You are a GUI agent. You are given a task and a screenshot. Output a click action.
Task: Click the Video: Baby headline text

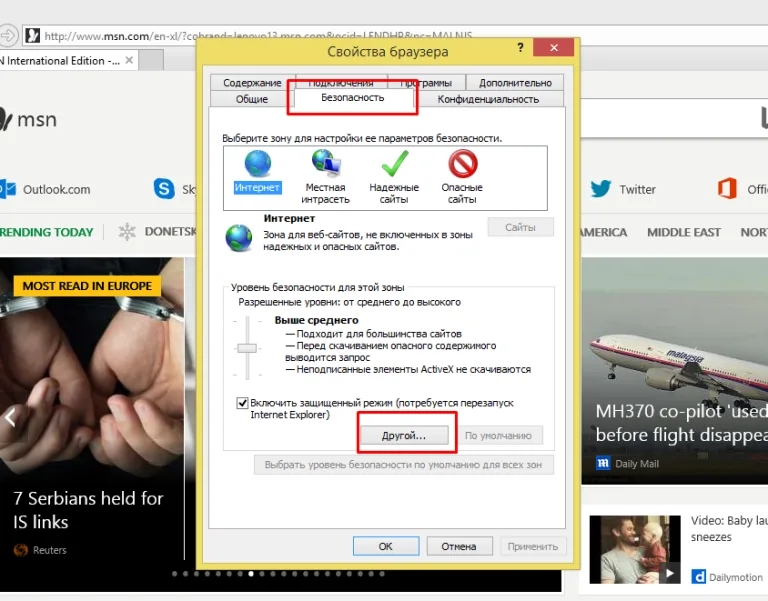click(729, 529)
